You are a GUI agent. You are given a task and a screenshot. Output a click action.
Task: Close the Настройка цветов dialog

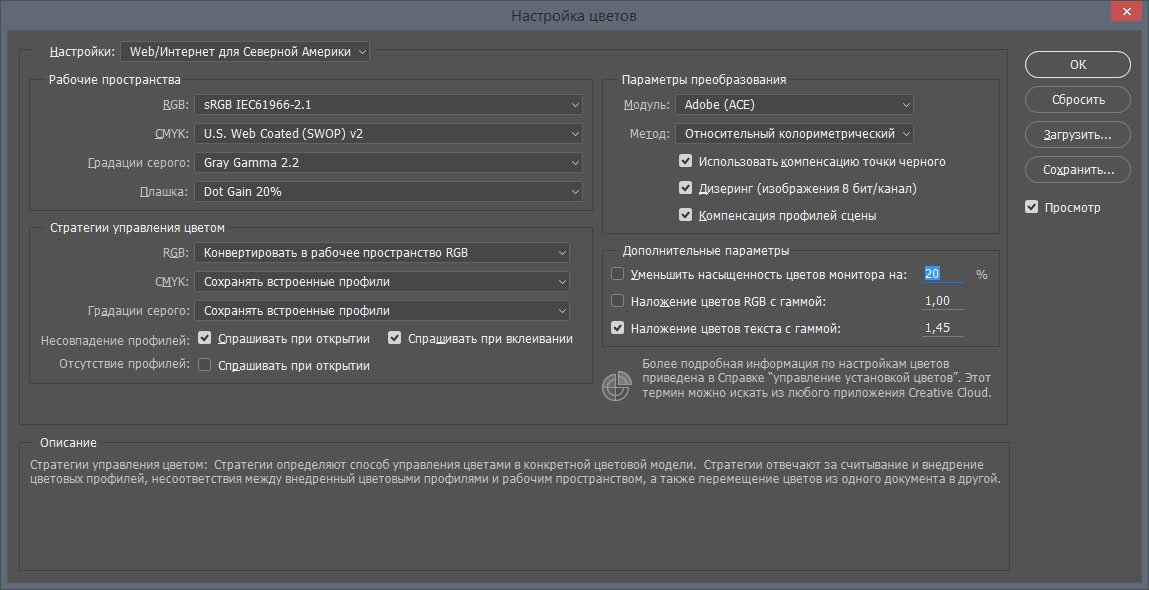pyautogui.click(x=1128, y=12)
